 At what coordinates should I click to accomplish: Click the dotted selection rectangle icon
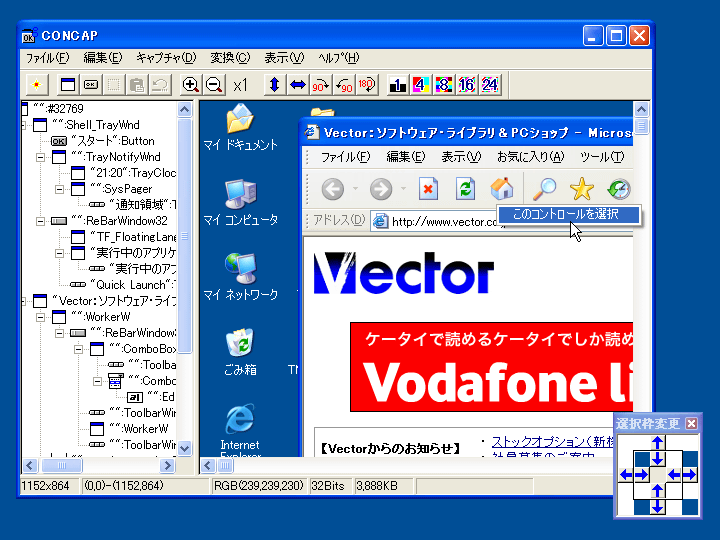(114, 84)
